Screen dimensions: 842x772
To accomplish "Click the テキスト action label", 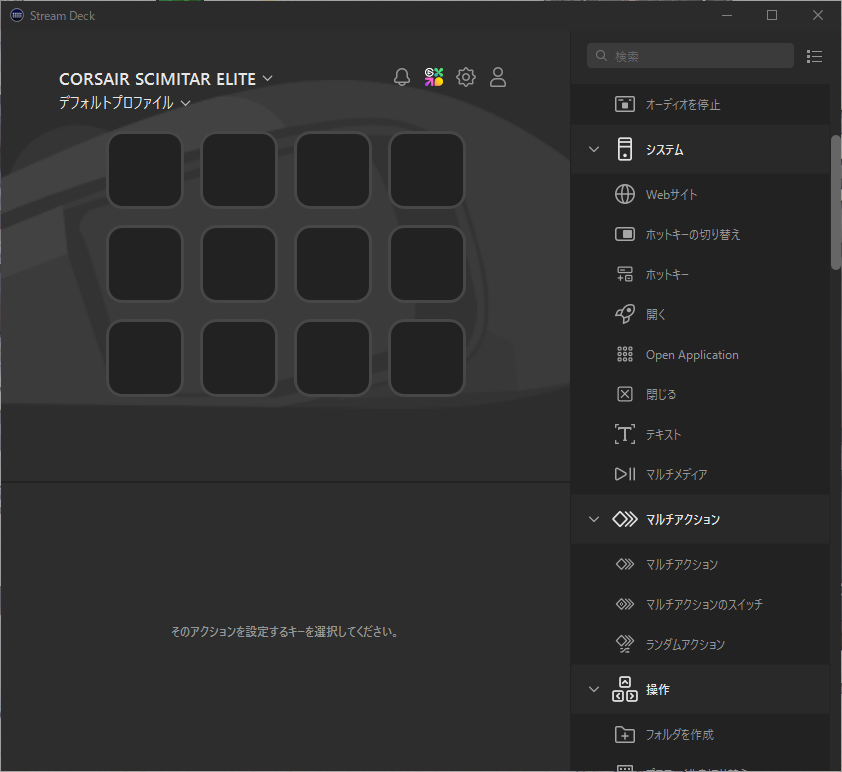I will [x=663, y=434].
